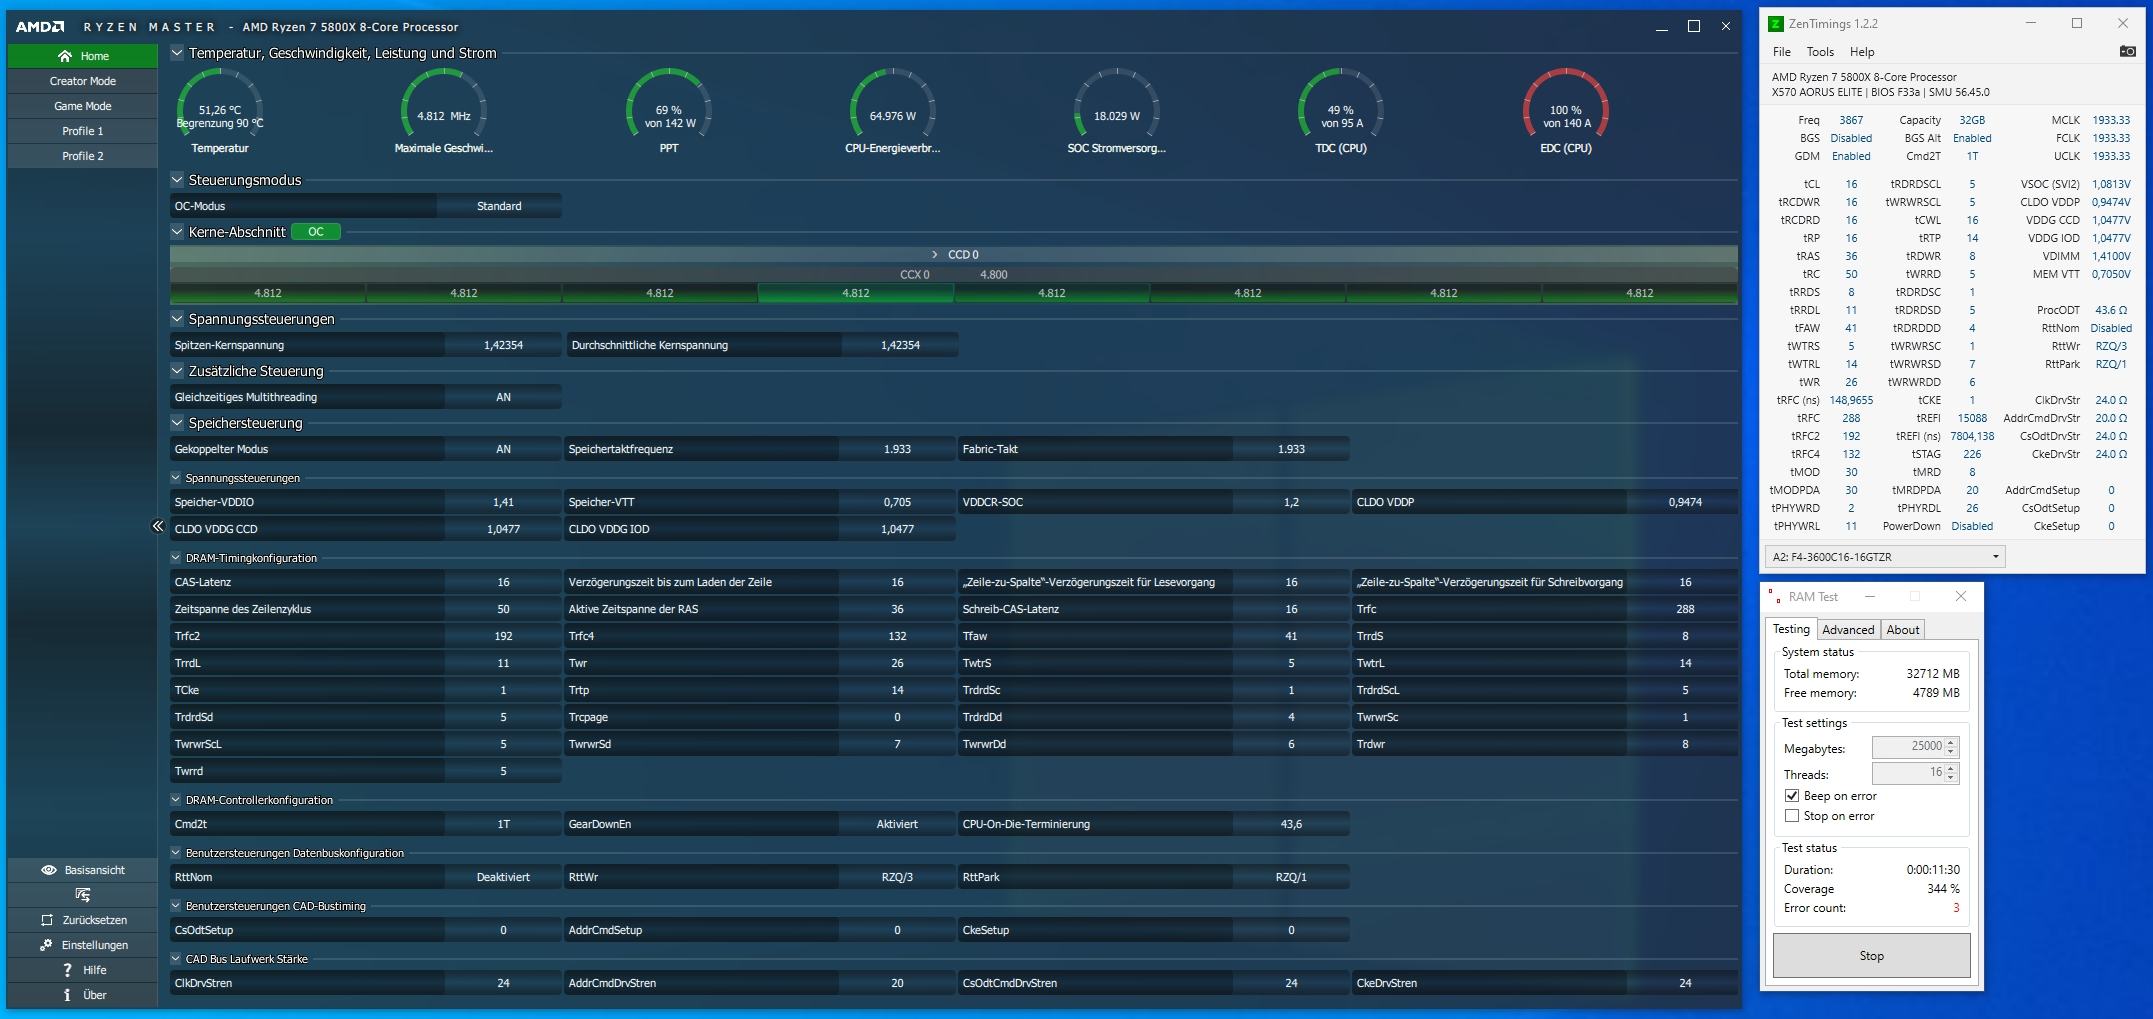The image size is (2153, 1019).
Task: Click the Threads input field
Action: click(1907, 773)
